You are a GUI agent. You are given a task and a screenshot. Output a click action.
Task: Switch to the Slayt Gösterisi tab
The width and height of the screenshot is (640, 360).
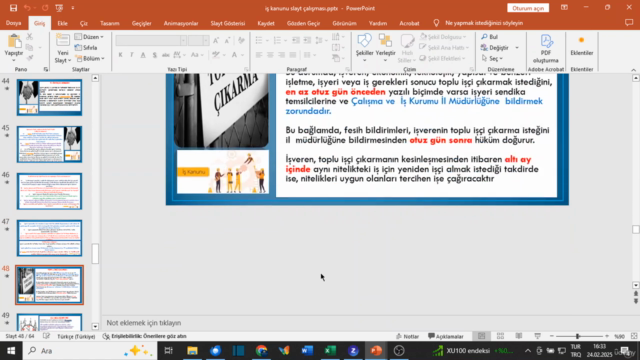(228, 23)
